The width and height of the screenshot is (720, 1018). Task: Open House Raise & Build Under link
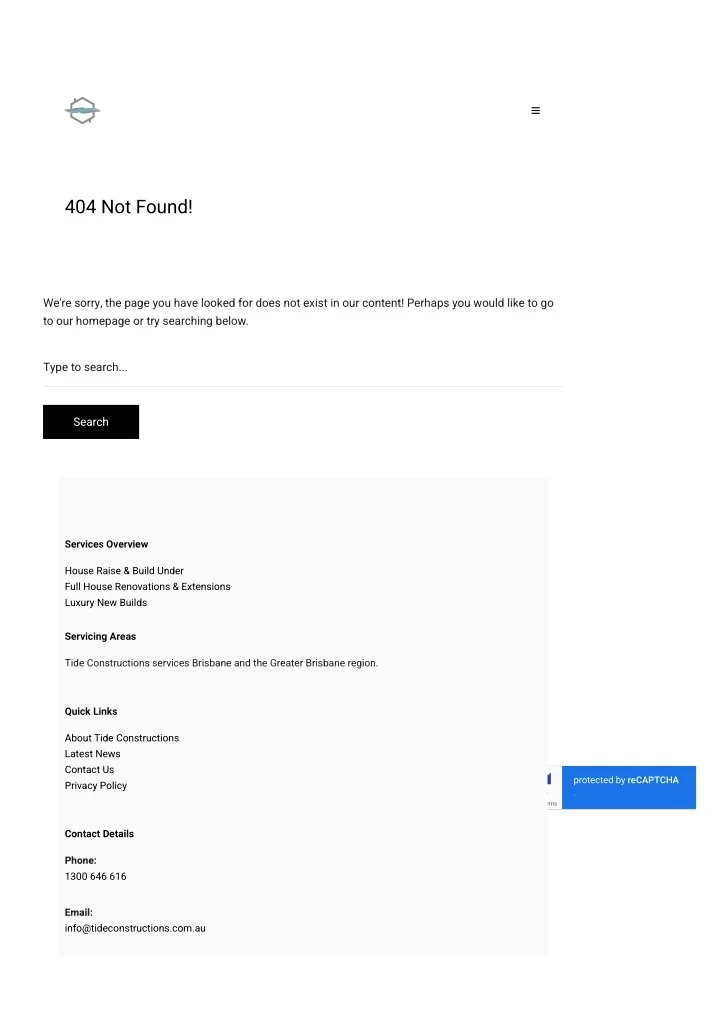click(124, 571)
